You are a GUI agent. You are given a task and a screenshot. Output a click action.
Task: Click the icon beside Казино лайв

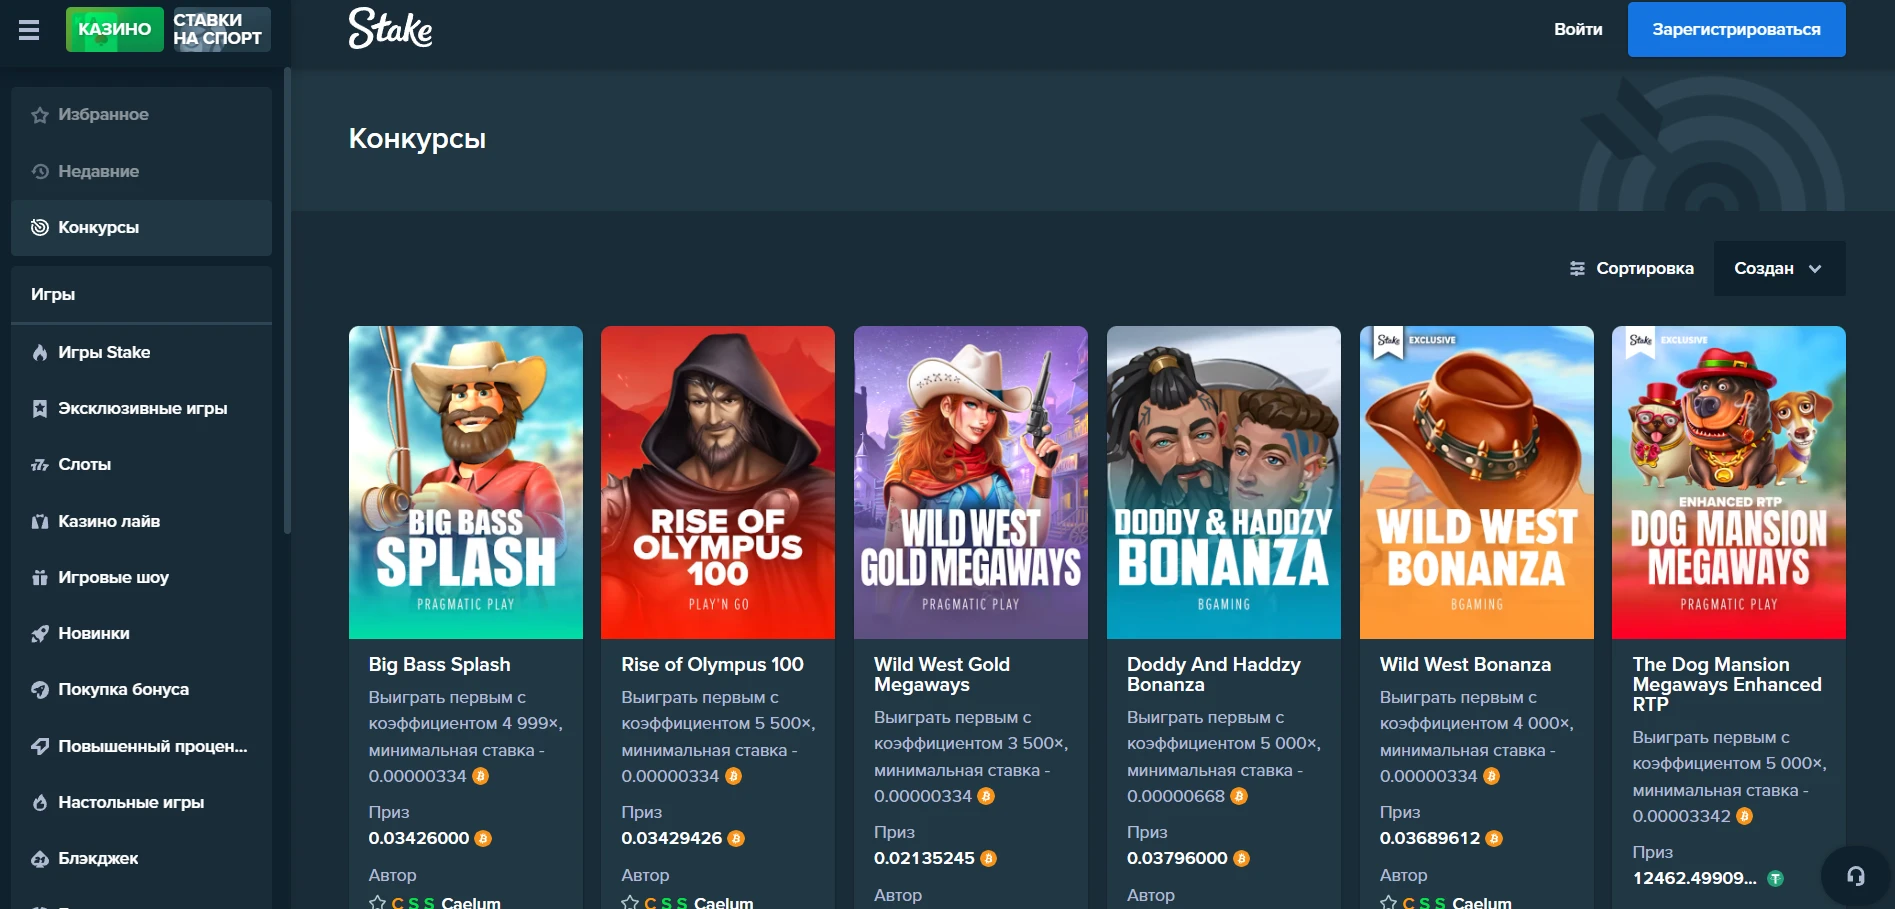coord(40,521)
